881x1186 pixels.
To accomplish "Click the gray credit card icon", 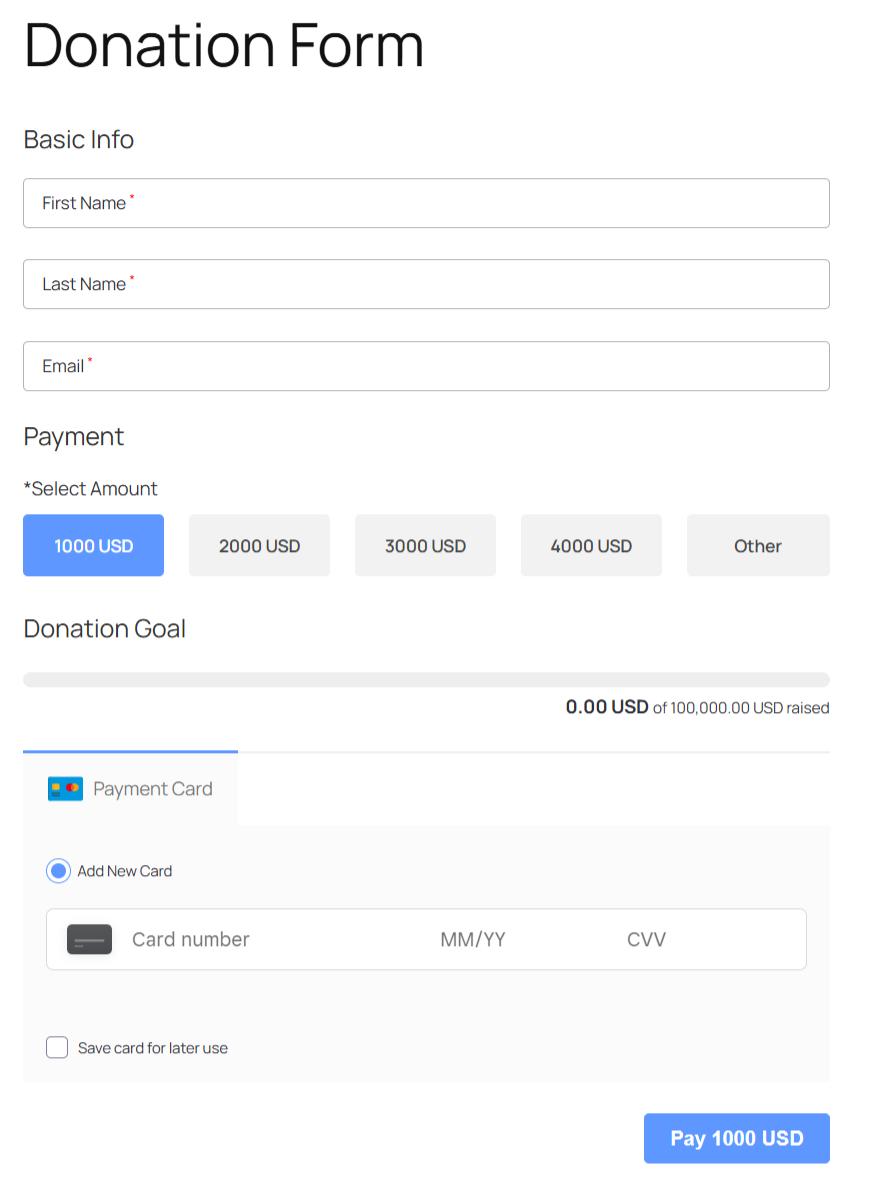I will pos(89,939).
